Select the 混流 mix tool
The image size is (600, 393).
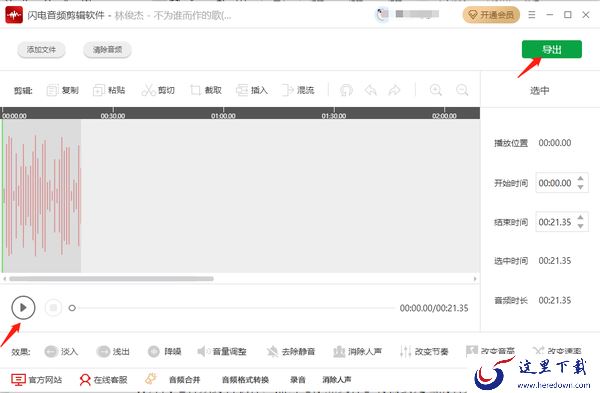pos(298,90)
